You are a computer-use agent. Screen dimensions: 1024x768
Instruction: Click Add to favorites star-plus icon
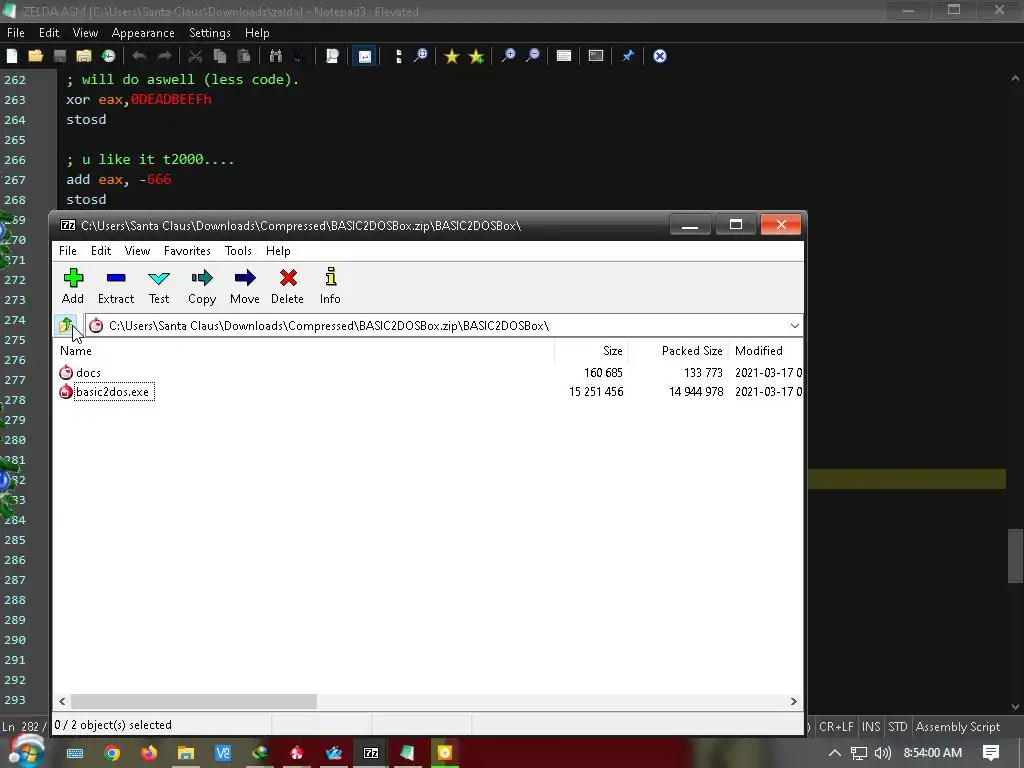point(476,56)
